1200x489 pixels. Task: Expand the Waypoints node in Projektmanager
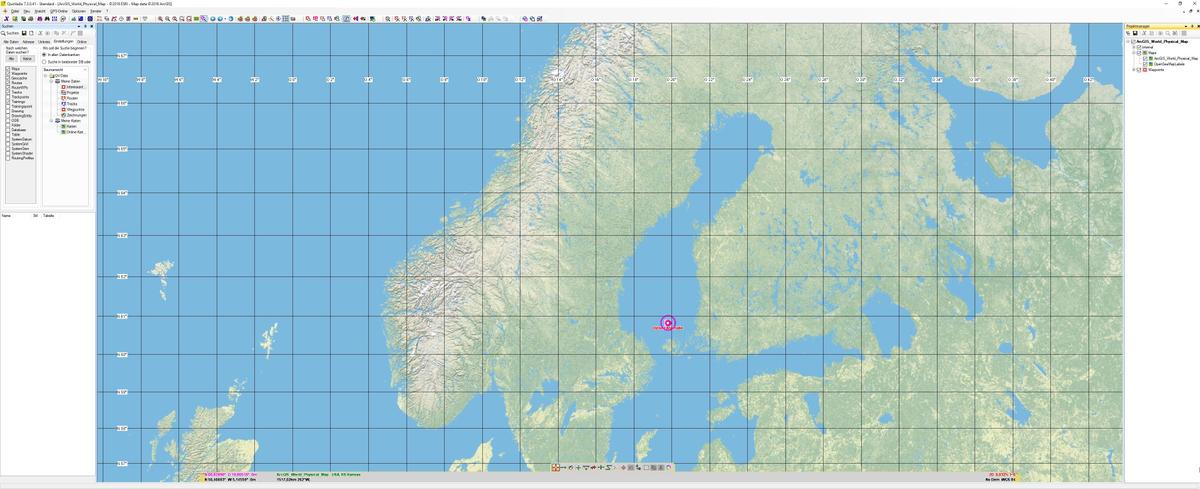(1133, 70)
